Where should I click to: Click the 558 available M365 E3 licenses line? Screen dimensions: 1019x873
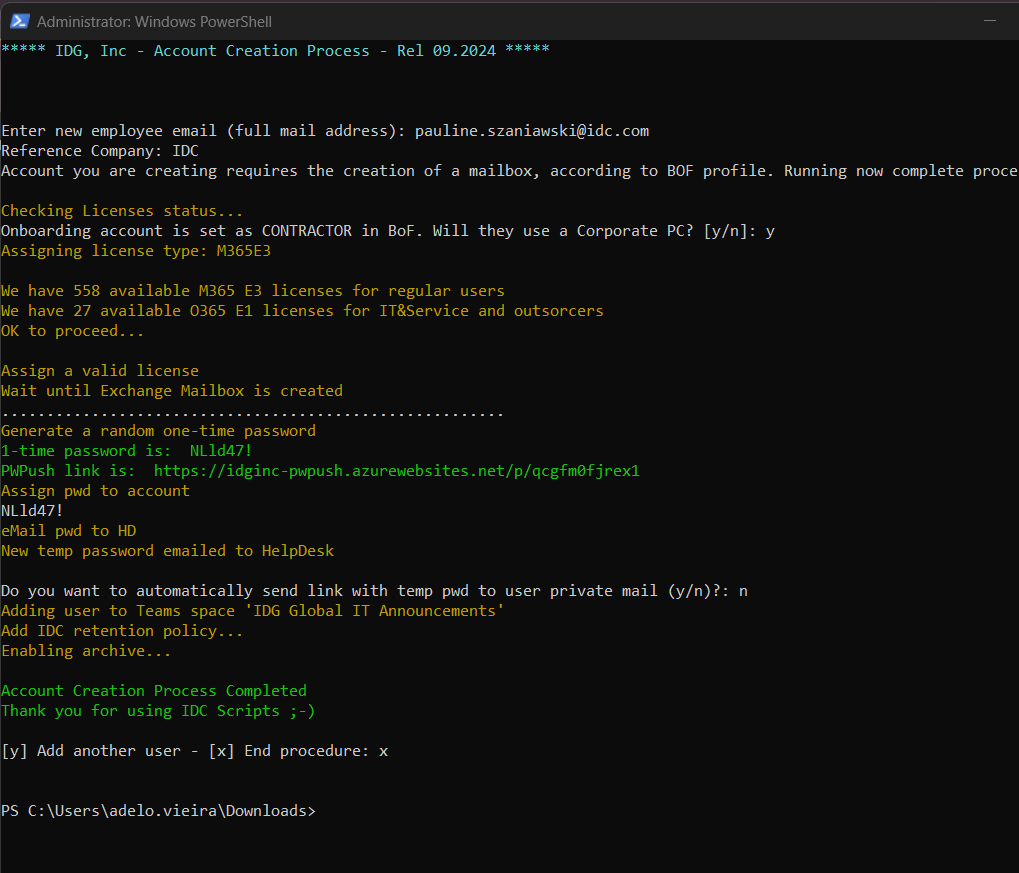click(x=253, y=291)
